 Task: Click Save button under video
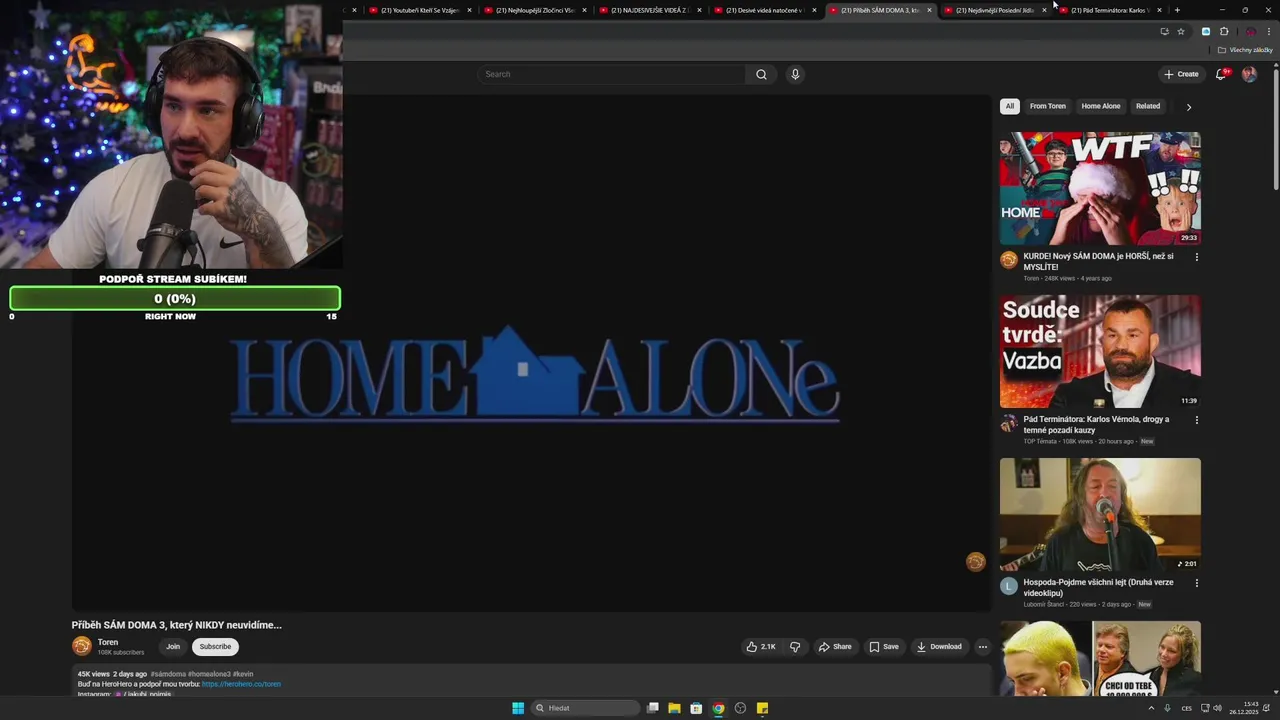(884, 647)
